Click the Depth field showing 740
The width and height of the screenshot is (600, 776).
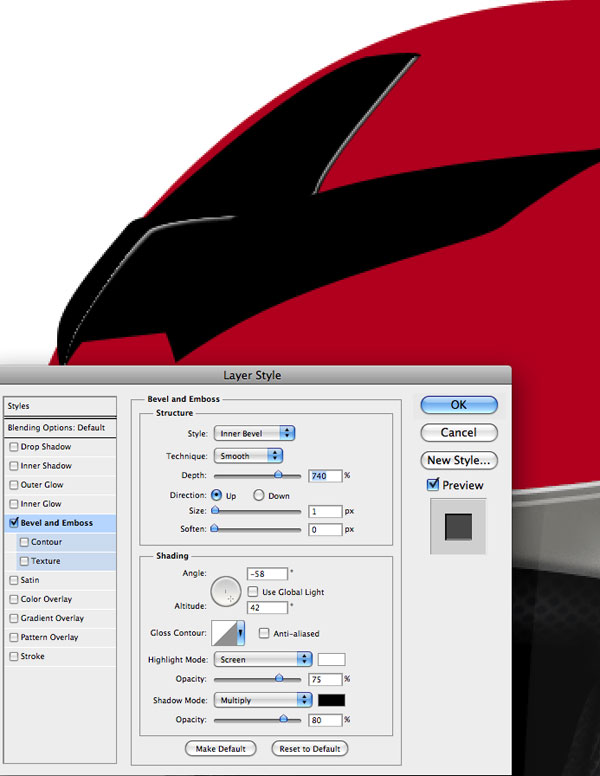(325, 476)
